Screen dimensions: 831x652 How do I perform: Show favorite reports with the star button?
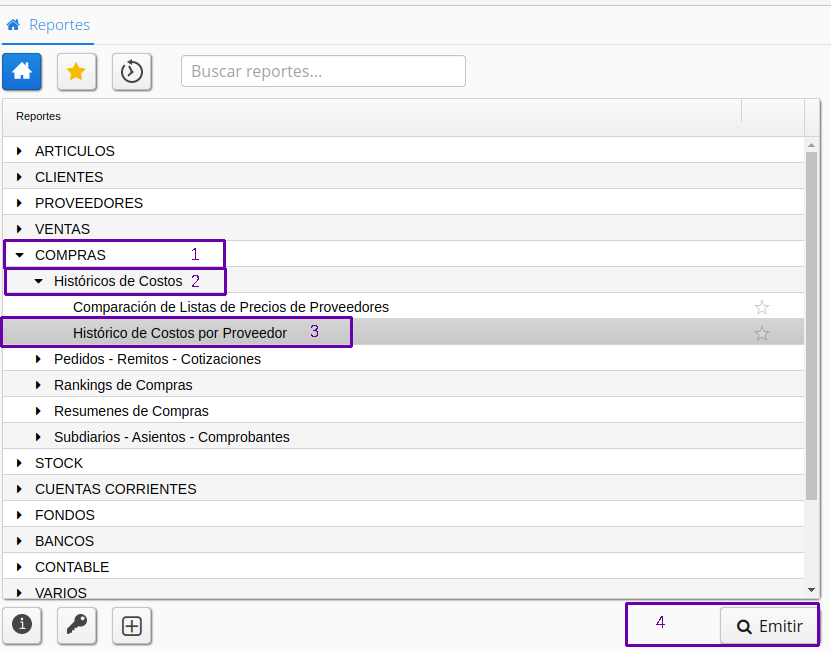[x=77, y=72]
